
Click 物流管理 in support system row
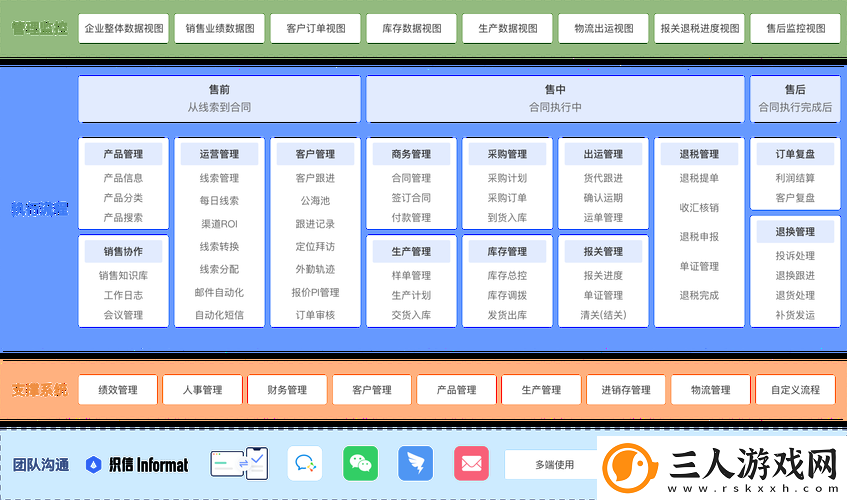[x=710, y=390]
